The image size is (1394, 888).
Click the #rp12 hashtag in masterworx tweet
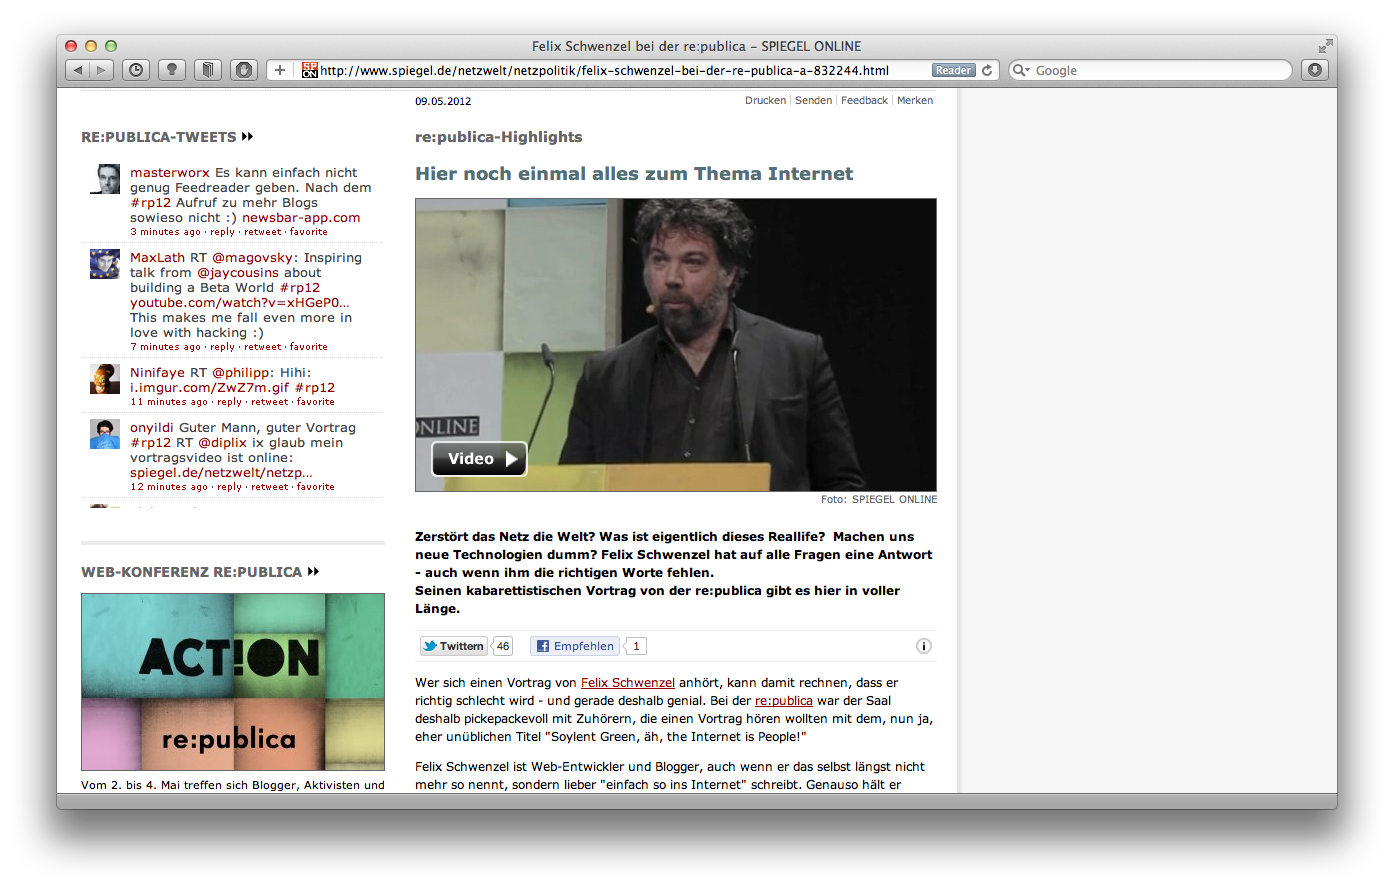(151, 202)
